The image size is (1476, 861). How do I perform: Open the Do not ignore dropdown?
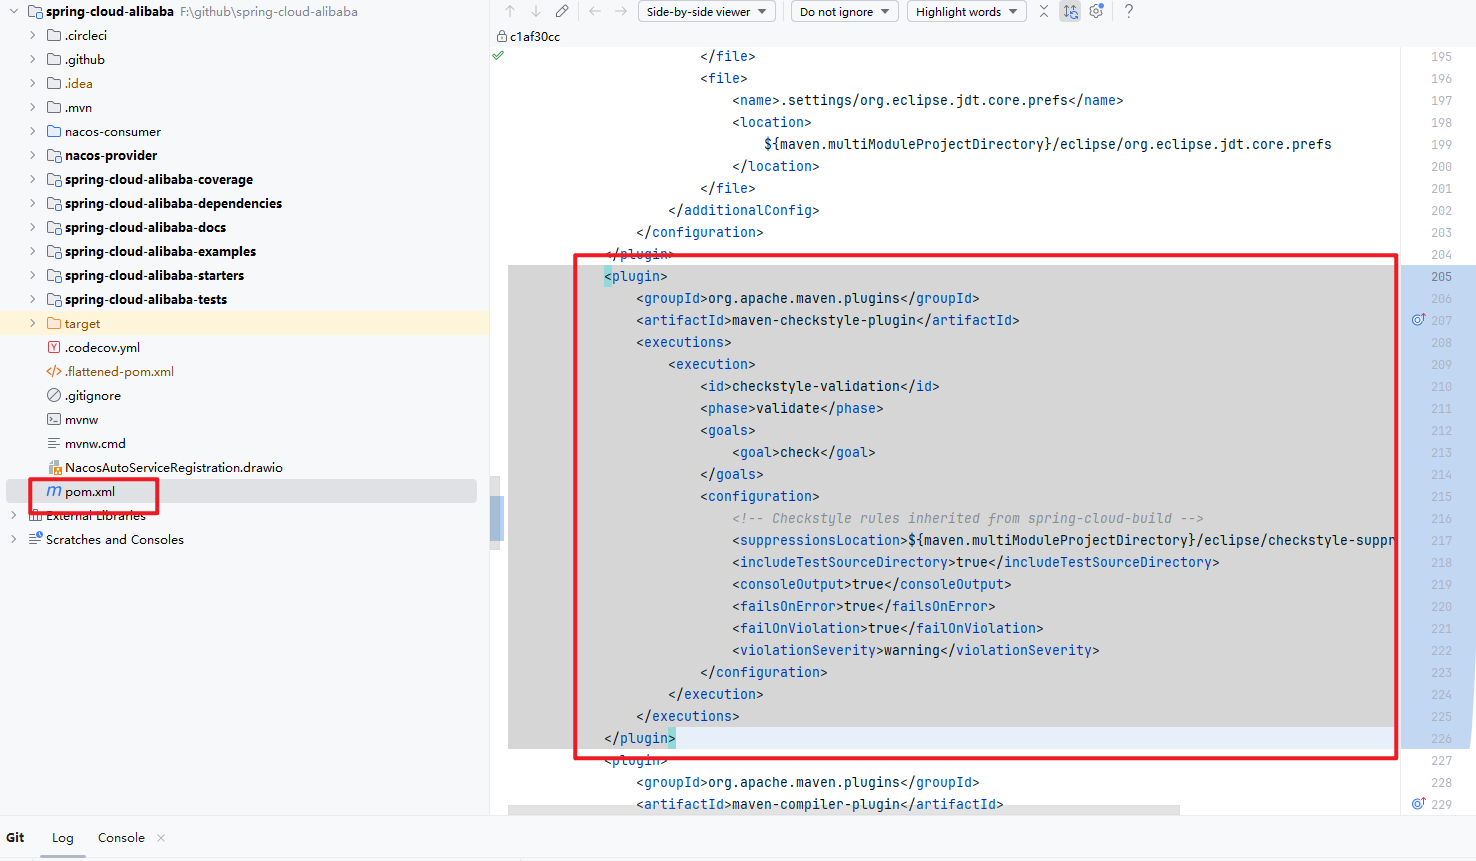pyautogui.click(x=844, y=12)
